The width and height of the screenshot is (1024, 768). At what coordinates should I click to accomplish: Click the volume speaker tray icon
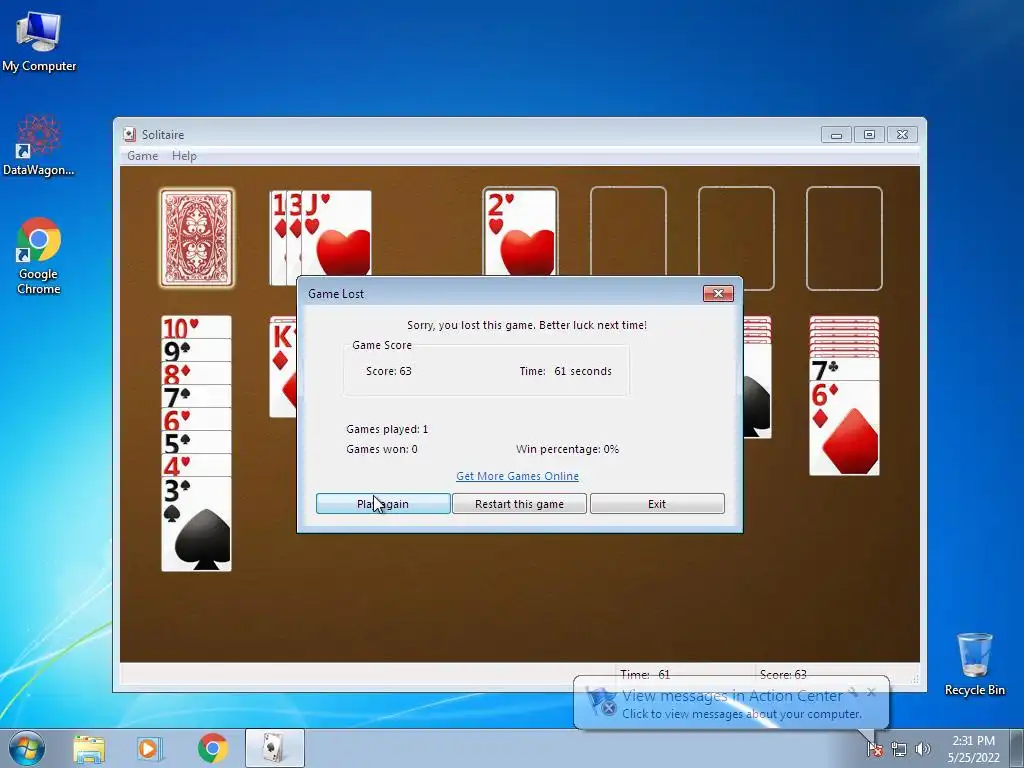click(x=922, y=749)
